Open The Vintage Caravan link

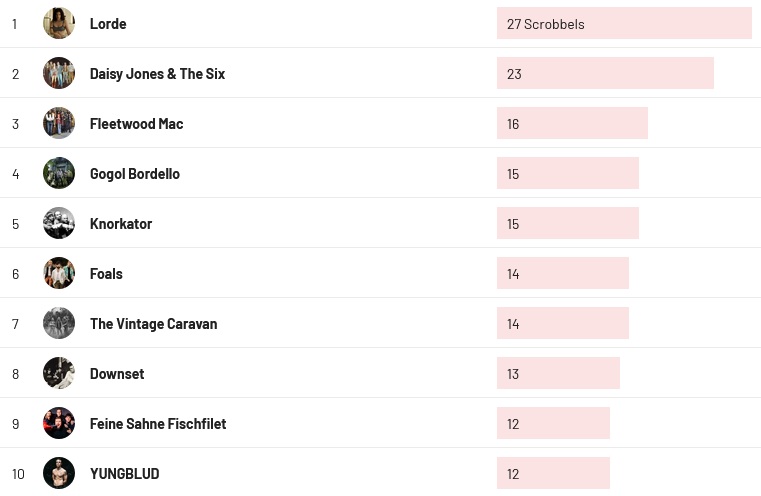coord(153,323)
